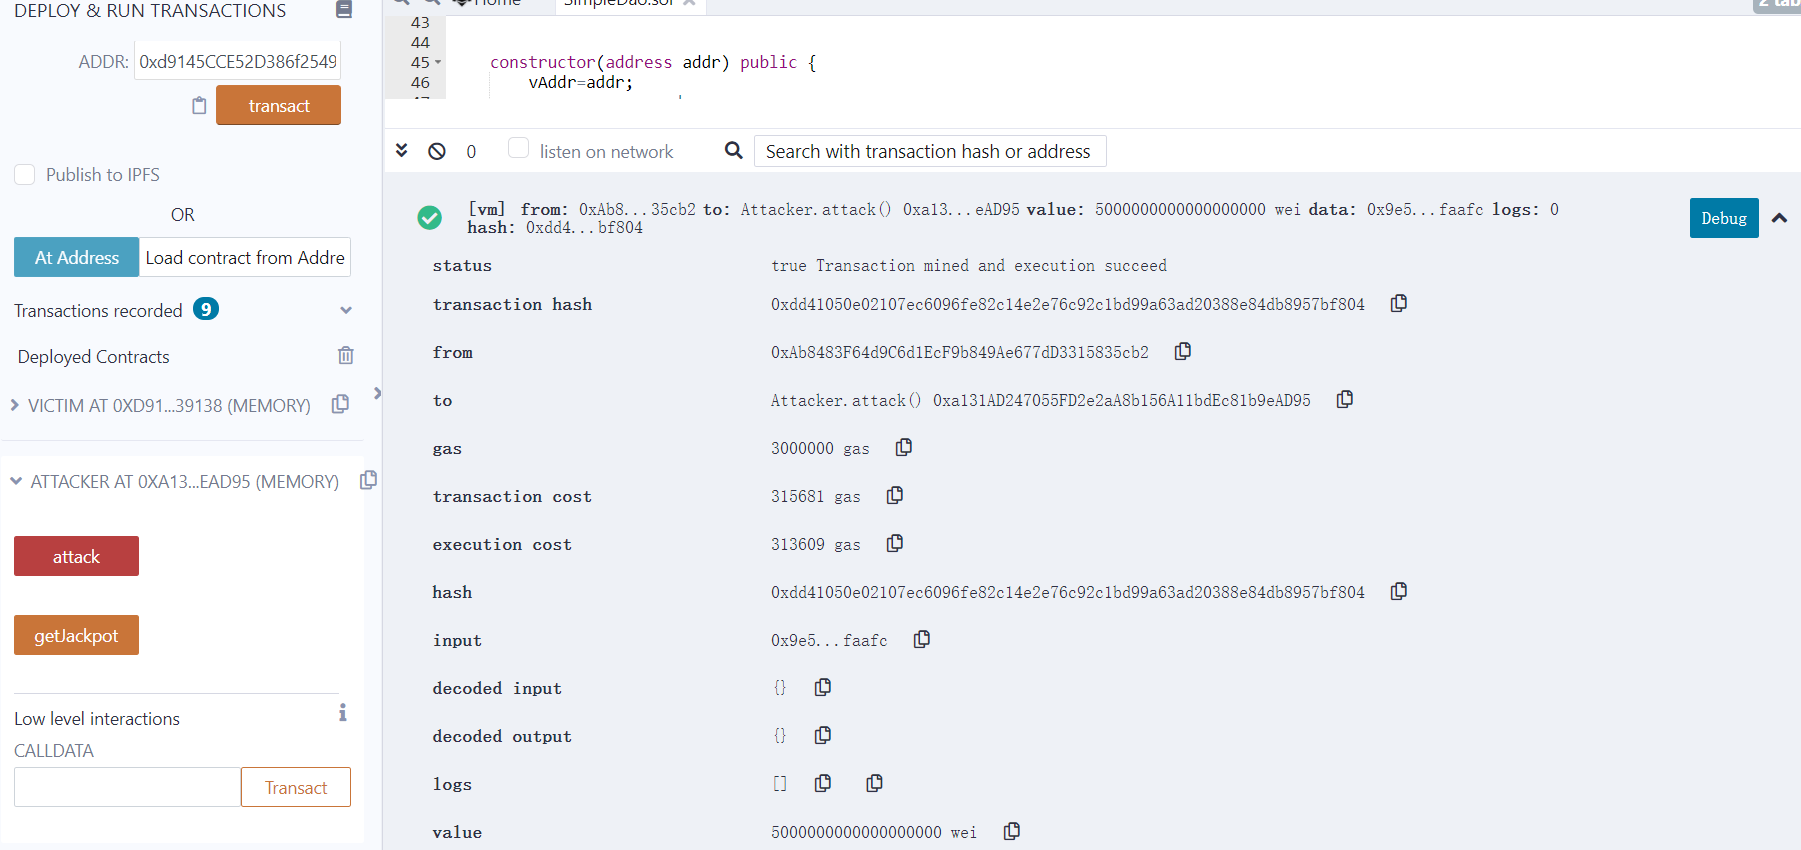
Task: Copy the transaction hash value
Action: pyautogui.click(x=1398, y=303)
